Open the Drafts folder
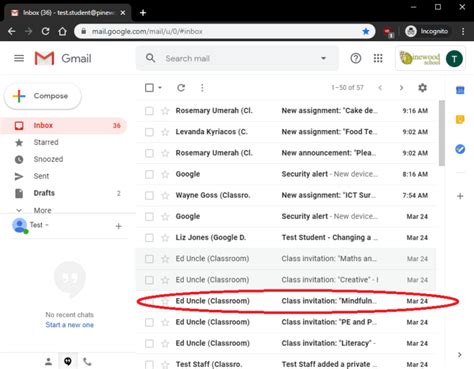Screen dimensions: 474x369 point(44,193)
